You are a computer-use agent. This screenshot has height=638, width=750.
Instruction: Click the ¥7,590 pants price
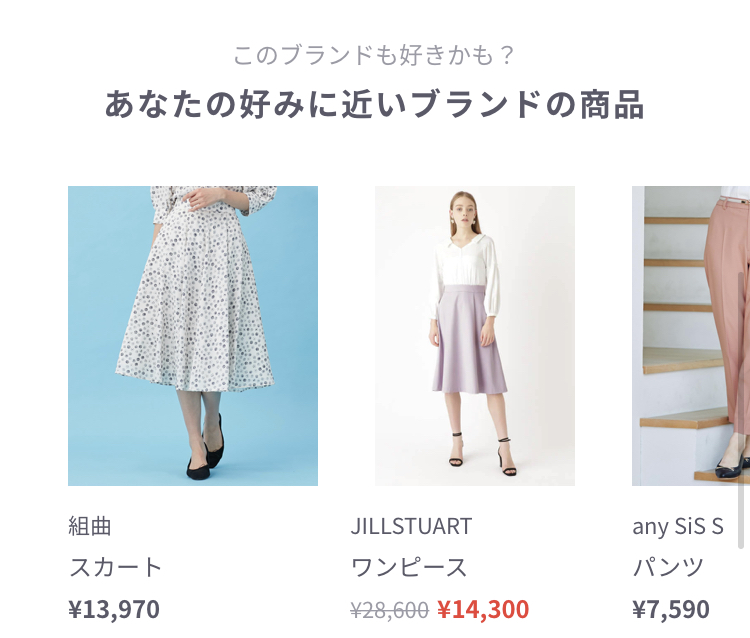click(671, 609)
